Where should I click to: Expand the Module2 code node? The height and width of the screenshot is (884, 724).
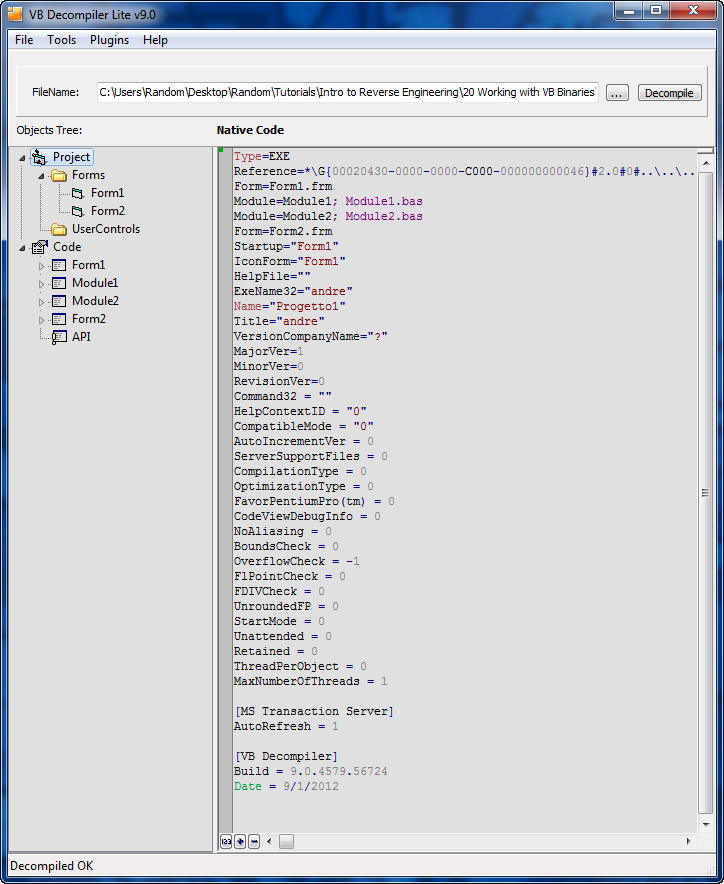[x=41, y=302]
